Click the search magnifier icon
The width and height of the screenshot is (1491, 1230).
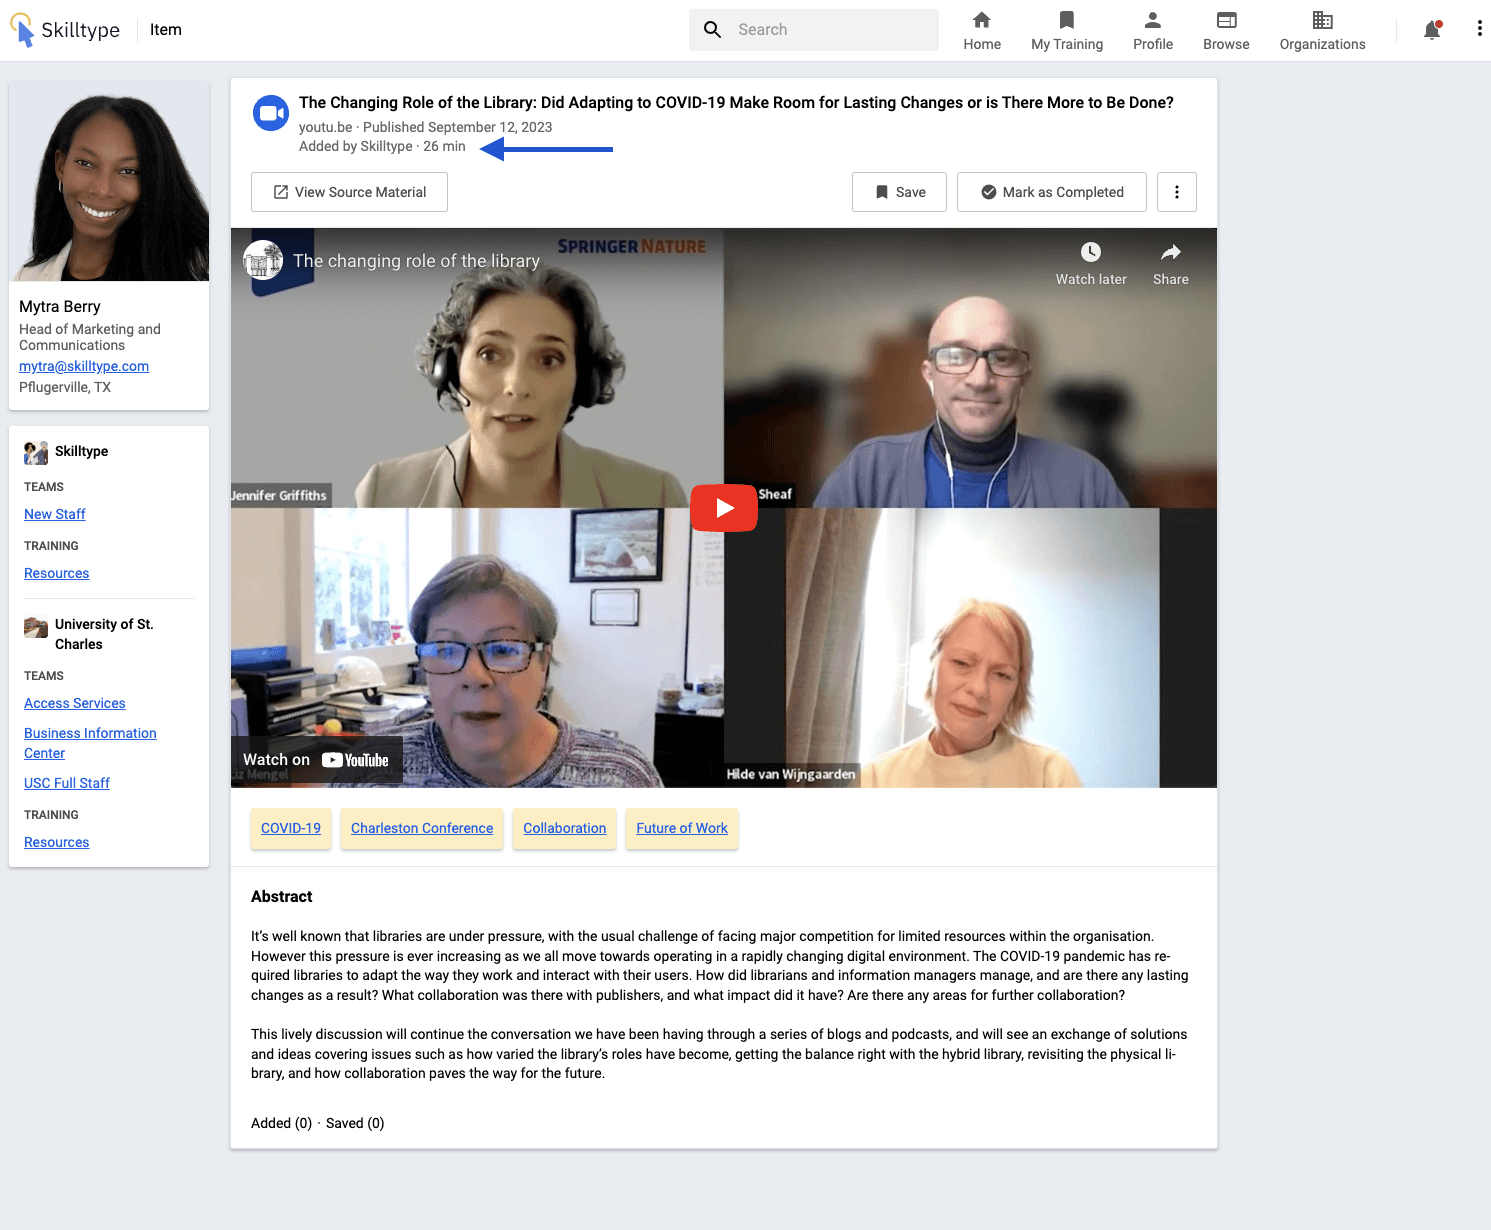coord(712,30)
